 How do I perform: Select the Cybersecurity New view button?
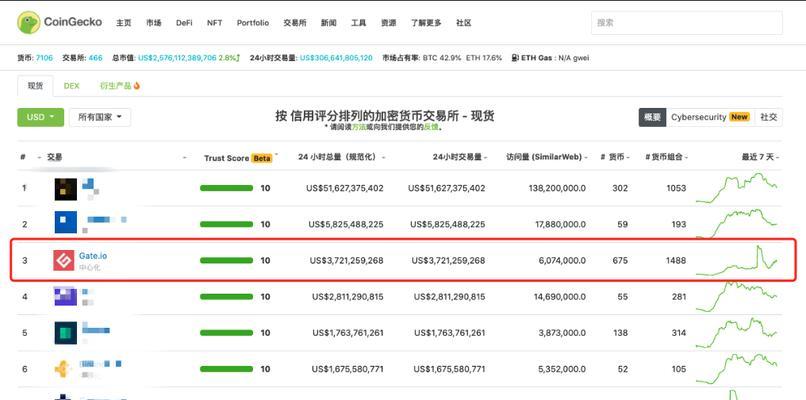pyautogui.click(x=710, y=117)
